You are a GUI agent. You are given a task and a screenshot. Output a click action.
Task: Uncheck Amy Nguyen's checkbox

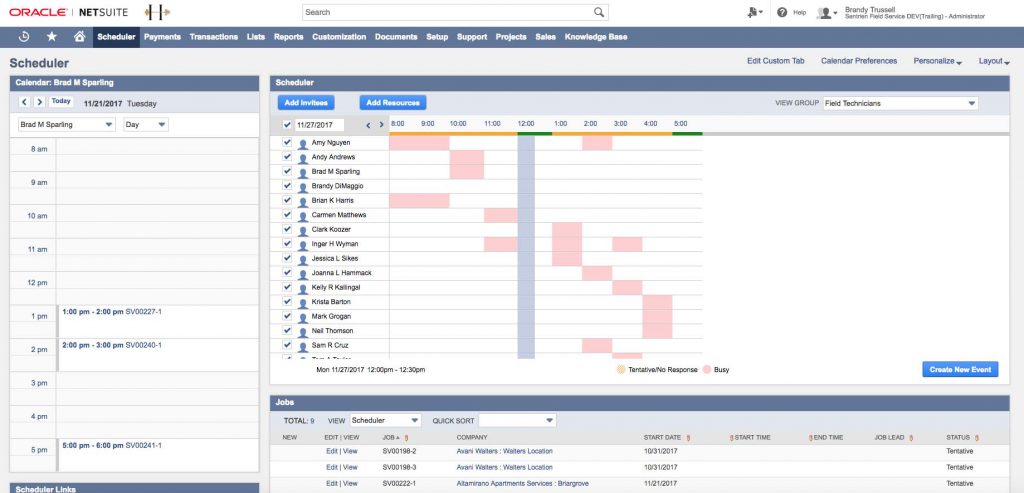[x=287, y=142]
